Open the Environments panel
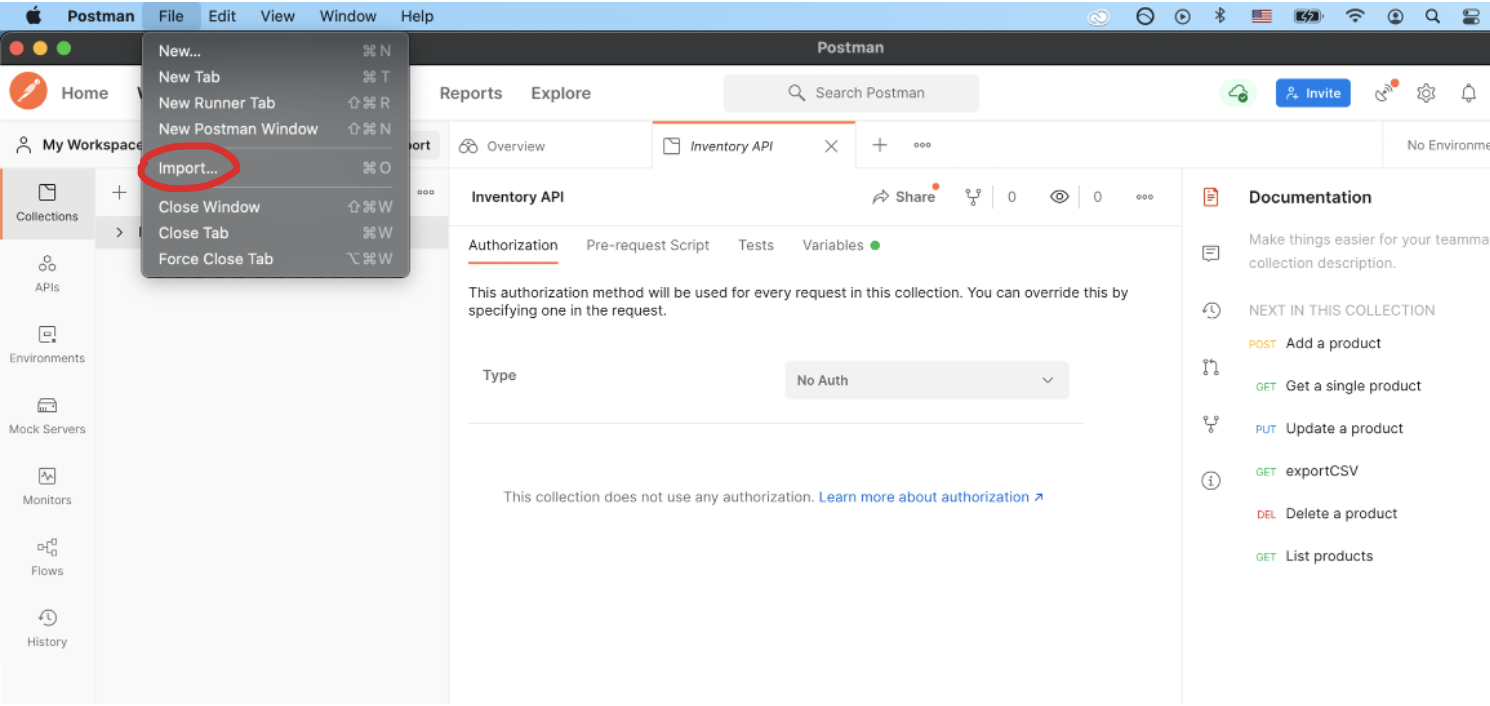Image resolution: width=1490 pixels, height=706 pixels. click(46, 343)
